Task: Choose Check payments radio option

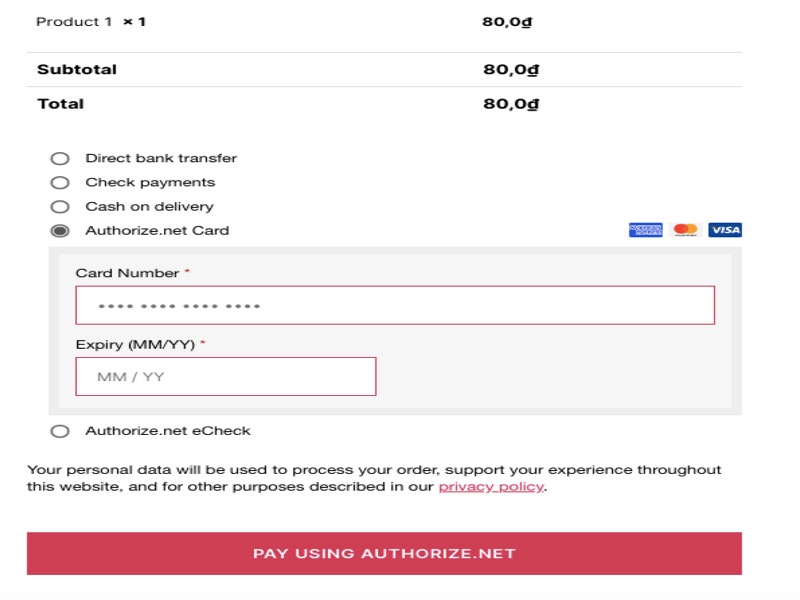Action: click(60, 183)
